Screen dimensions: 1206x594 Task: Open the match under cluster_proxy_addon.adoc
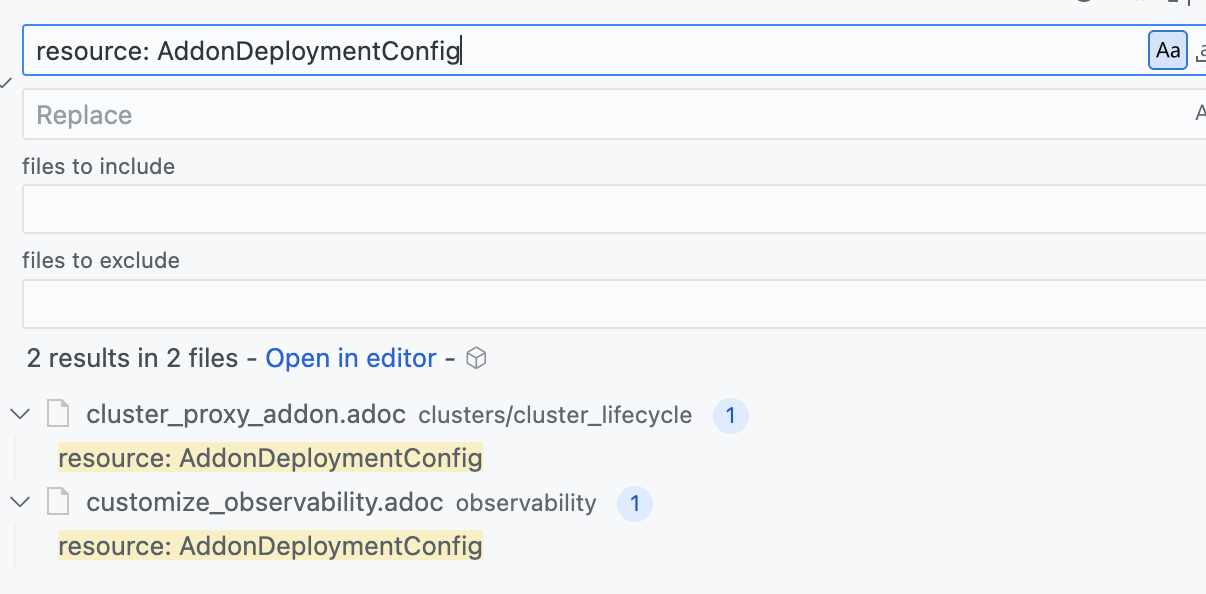pos(270,458)
